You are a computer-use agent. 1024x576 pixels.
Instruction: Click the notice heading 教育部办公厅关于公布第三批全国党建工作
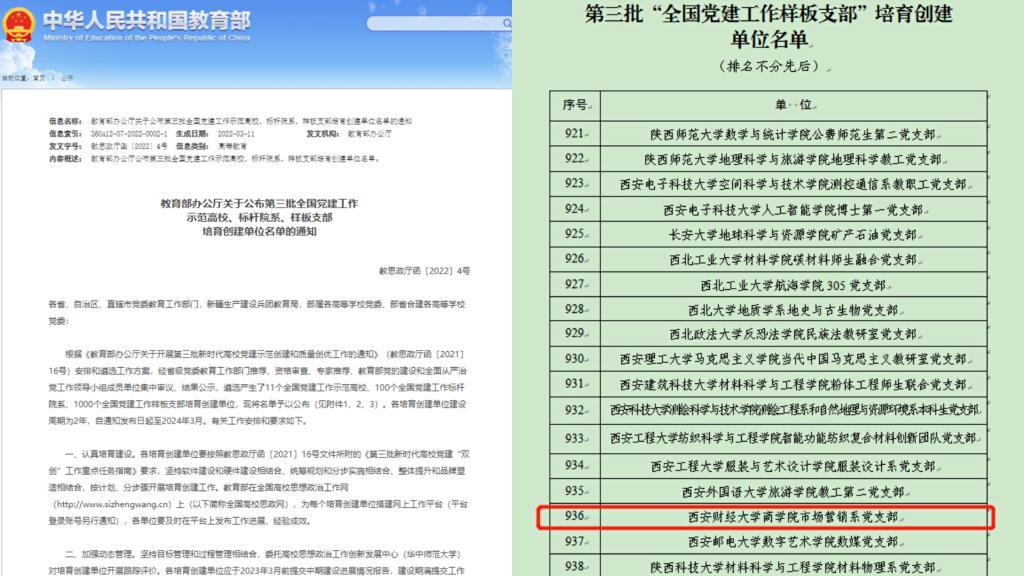point(259,203)
